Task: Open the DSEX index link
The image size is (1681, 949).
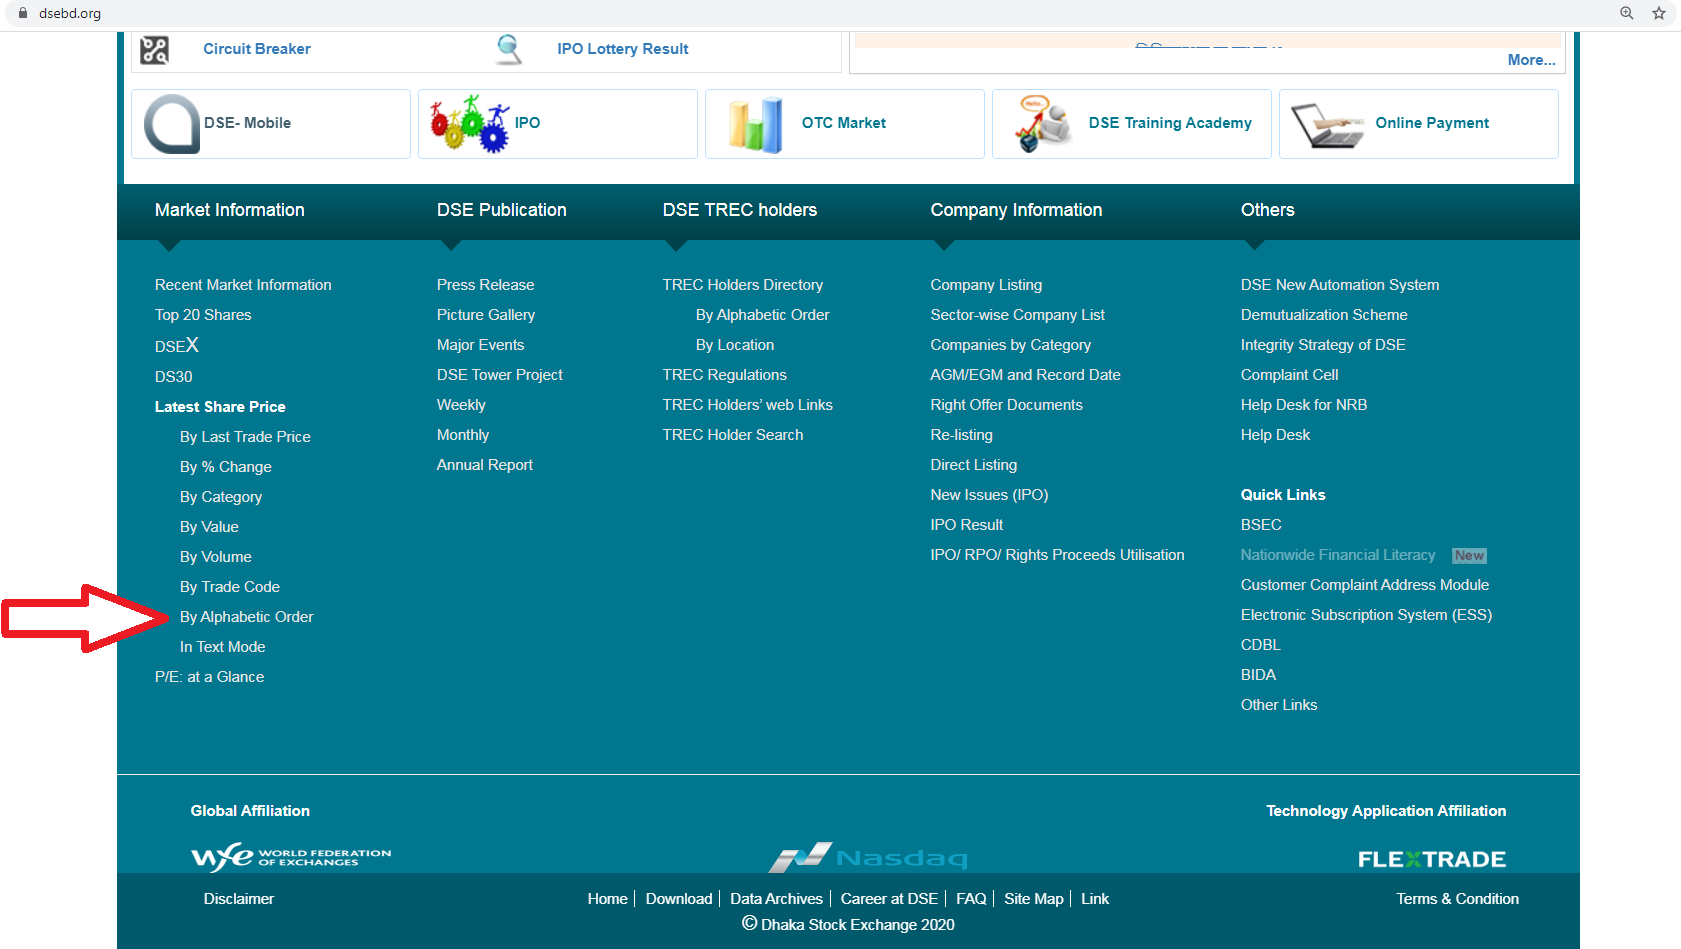Action: pyautogui.click(x=177, y=345)
